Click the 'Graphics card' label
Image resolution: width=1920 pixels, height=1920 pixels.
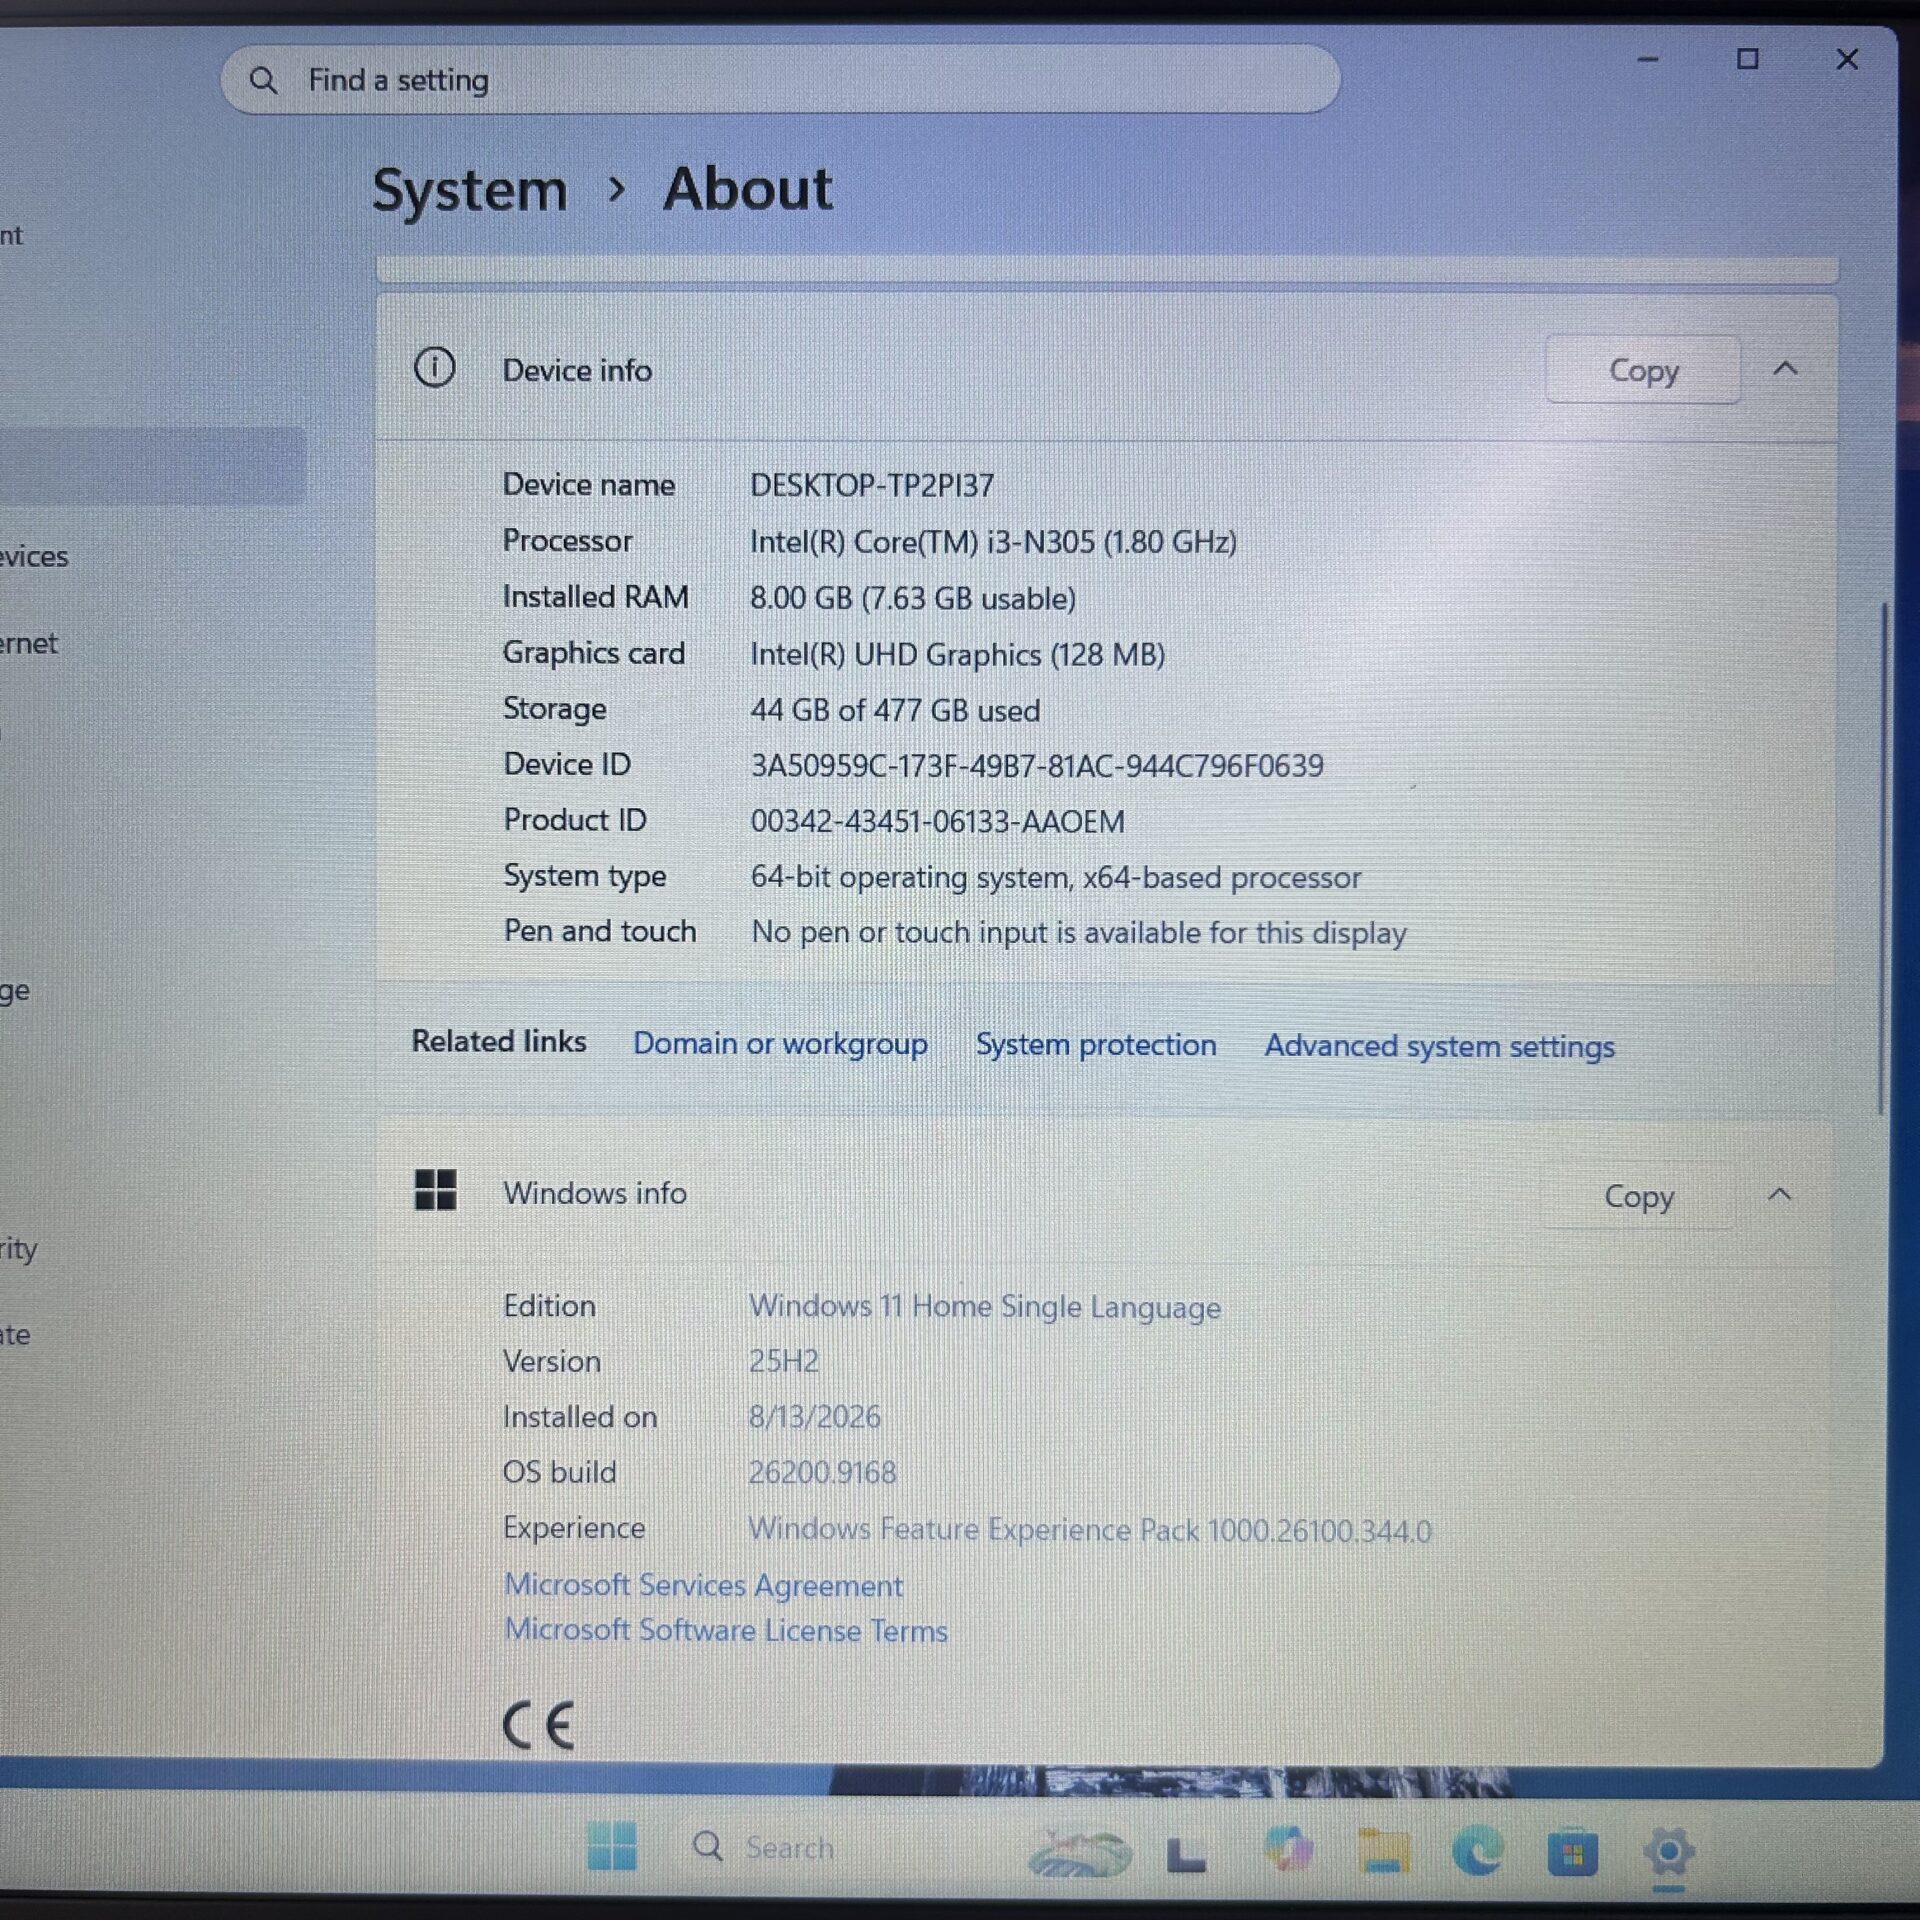tap(594, 653)
